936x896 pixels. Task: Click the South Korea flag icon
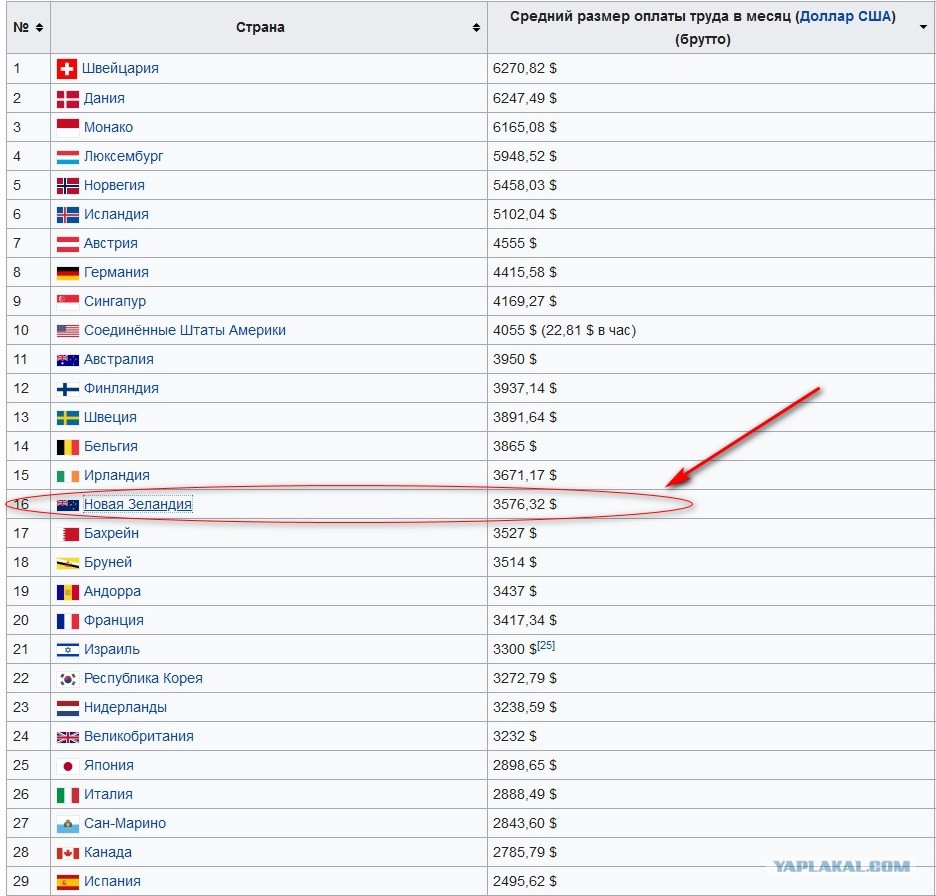click(67, 679)
